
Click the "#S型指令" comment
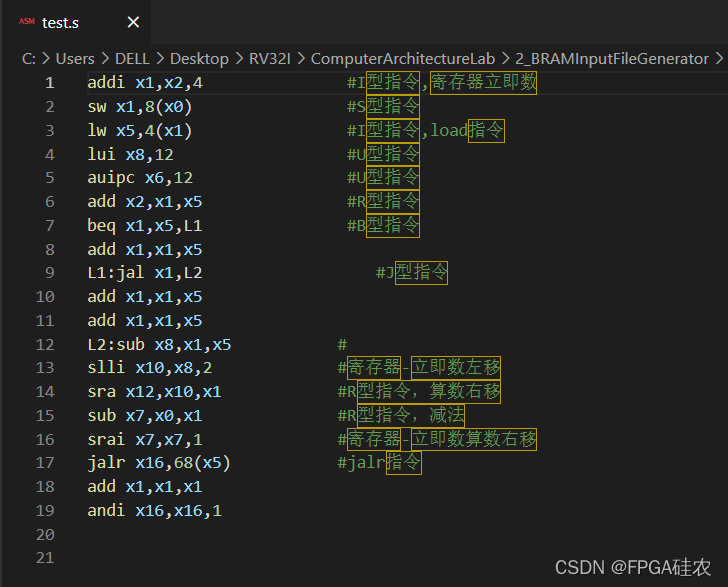(384, 107)
